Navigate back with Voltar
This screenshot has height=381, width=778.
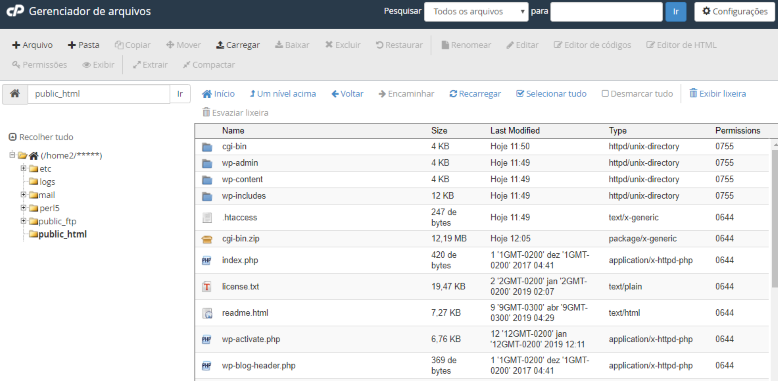point(347,94)
